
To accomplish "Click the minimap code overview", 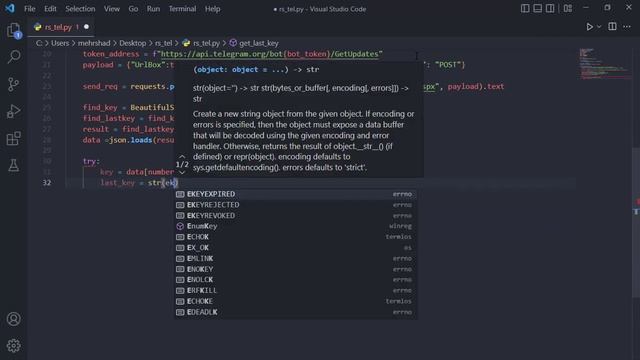I will coord(604,64).
